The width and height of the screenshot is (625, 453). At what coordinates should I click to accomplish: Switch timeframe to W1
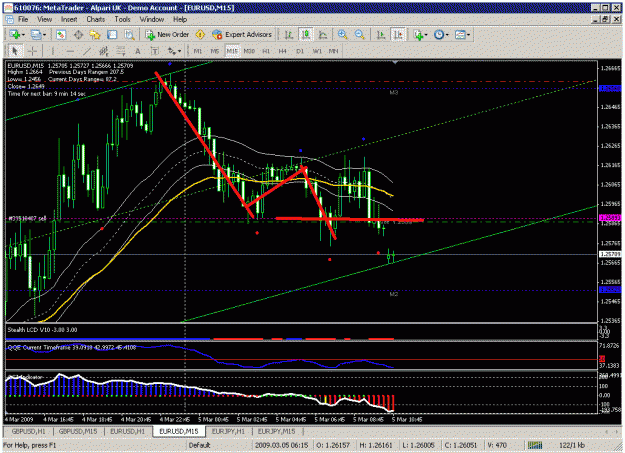point(317,51)
